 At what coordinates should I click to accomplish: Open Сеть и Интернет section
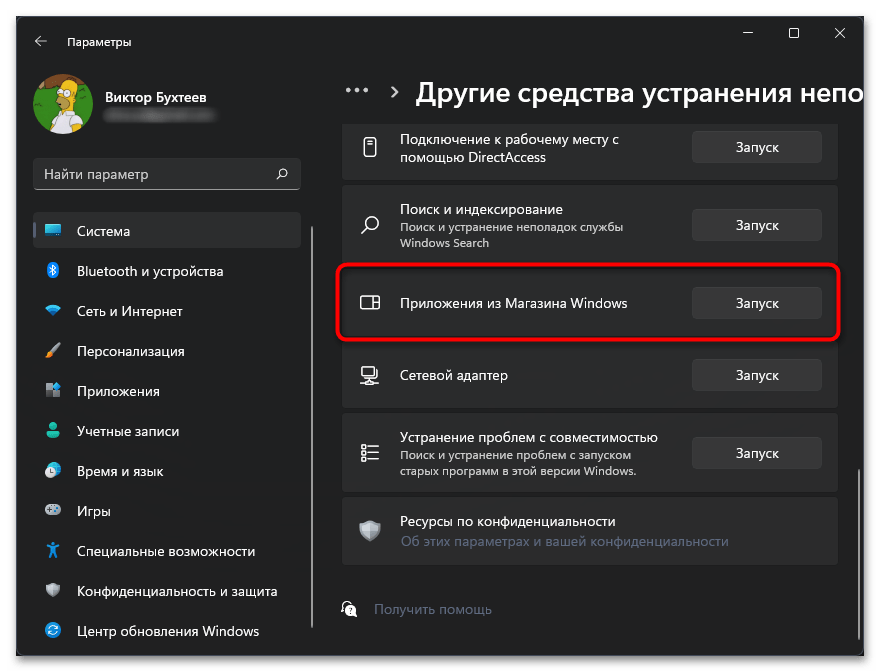(167, 310)
